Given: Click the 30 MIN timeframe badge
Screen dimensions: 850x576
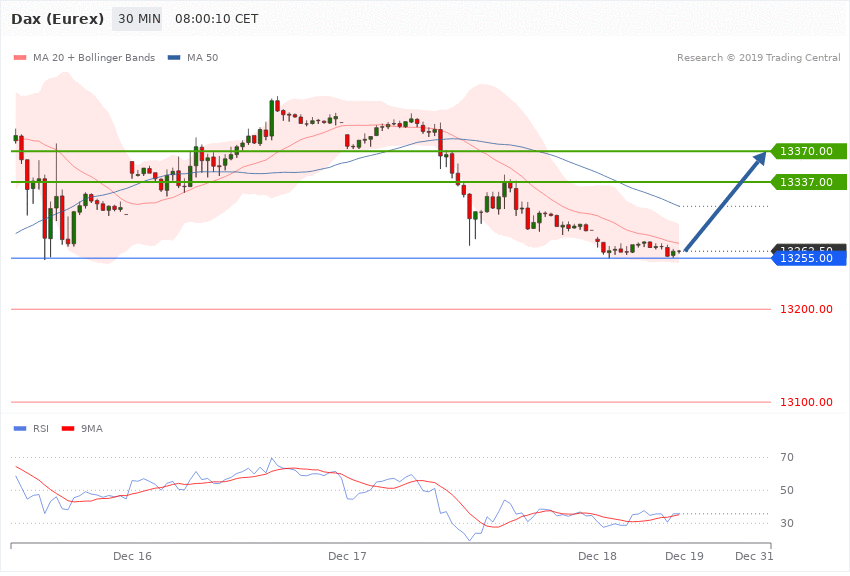Looking at the screenshot, I should [137, 19].
